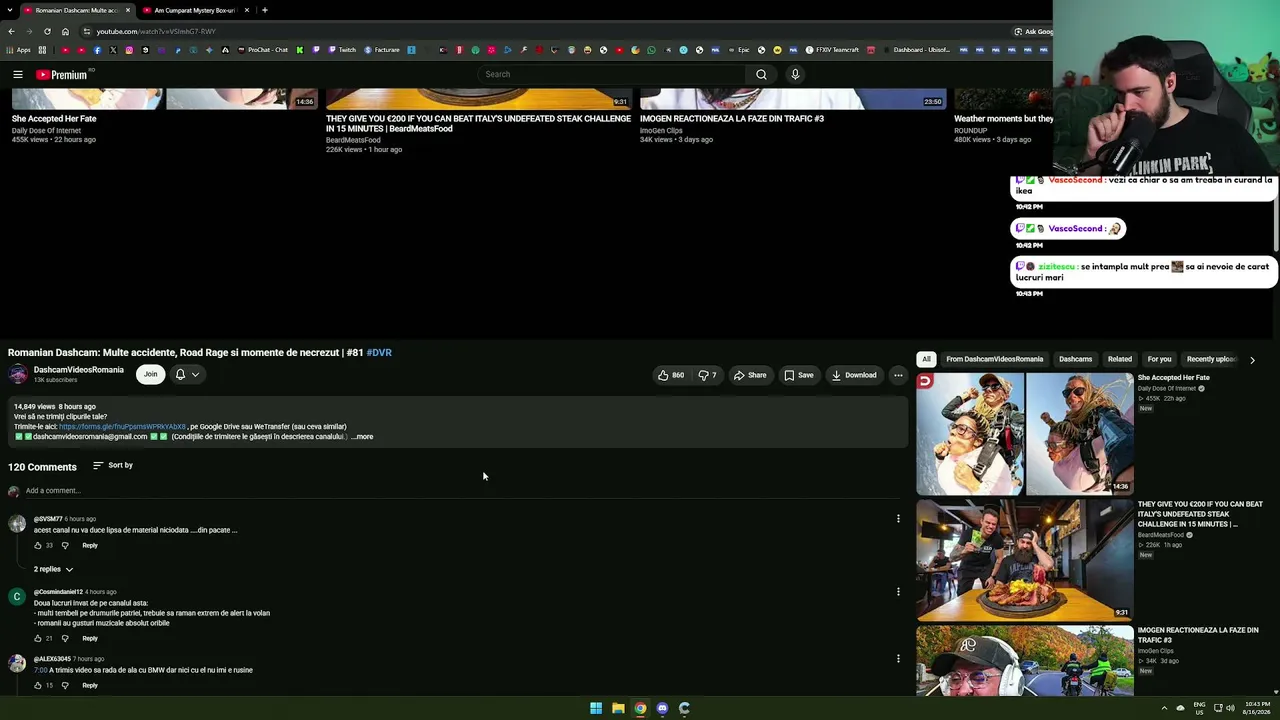Image resolution: width=1280 pixels, height=720 pixels.
Task: Expand 2 replies under @SVSM77 comment
Action: [53, 569]
